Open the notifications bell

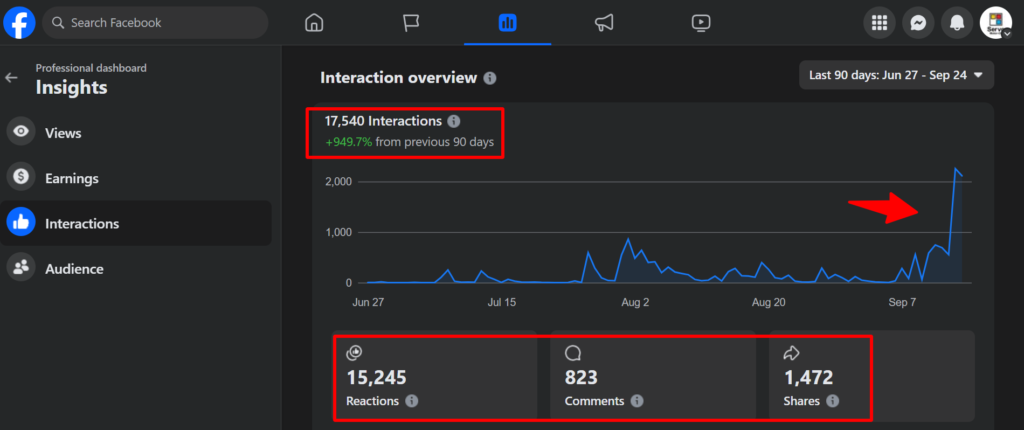point(957,22)
